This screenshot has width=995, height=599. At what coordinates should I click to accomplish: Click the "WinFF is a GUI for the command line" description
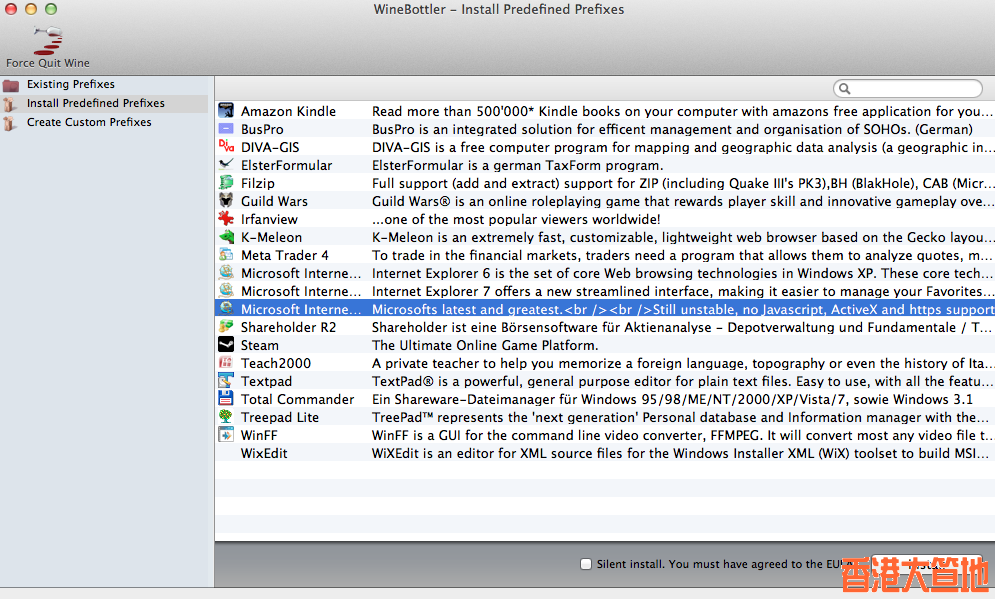tap(682, 435)
